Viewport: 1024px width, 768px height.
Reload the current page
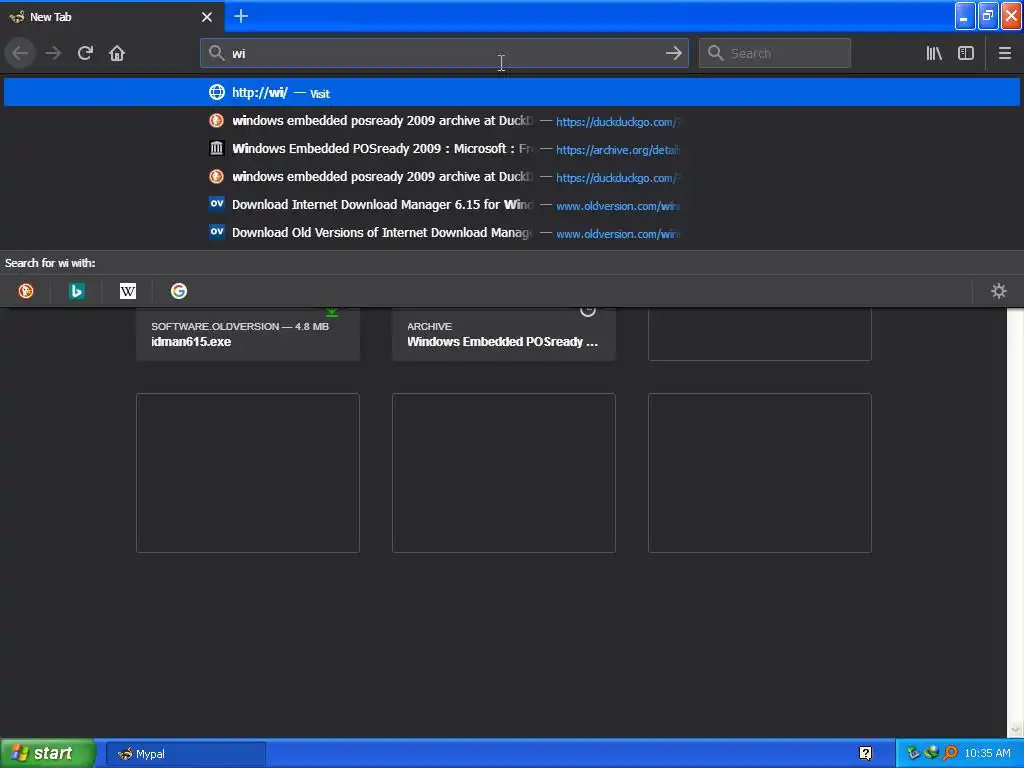pyautogui.click(x=85, y=53)
